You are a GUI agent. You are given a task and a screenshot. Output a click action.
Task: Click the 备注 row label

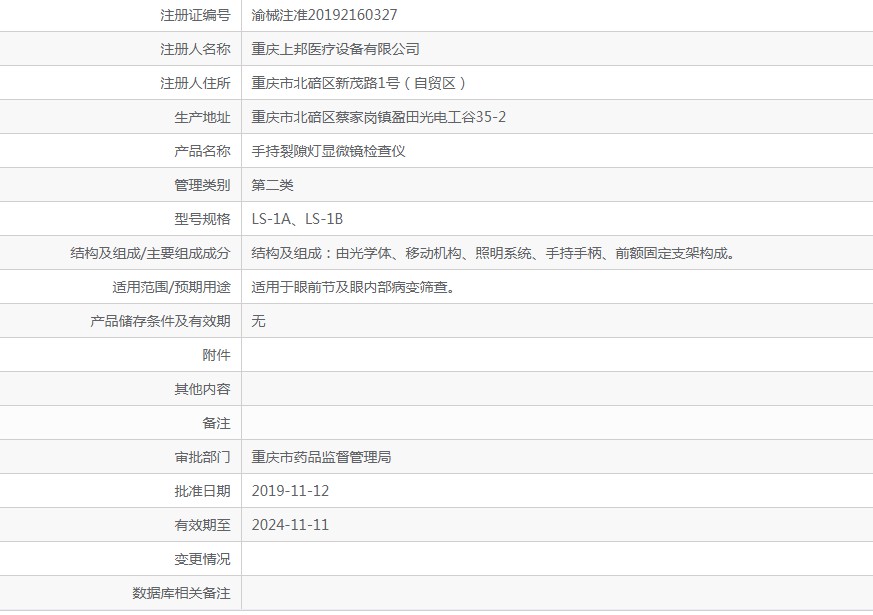pos(216,423)
